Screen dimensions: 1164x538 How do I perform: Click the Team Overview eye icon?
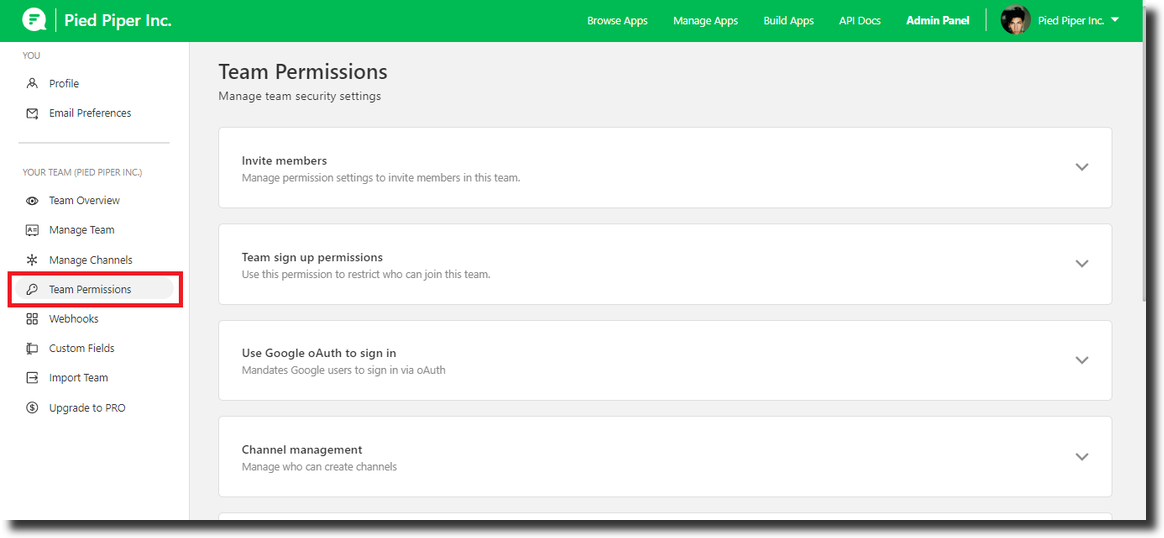click(x=32, y=200)
